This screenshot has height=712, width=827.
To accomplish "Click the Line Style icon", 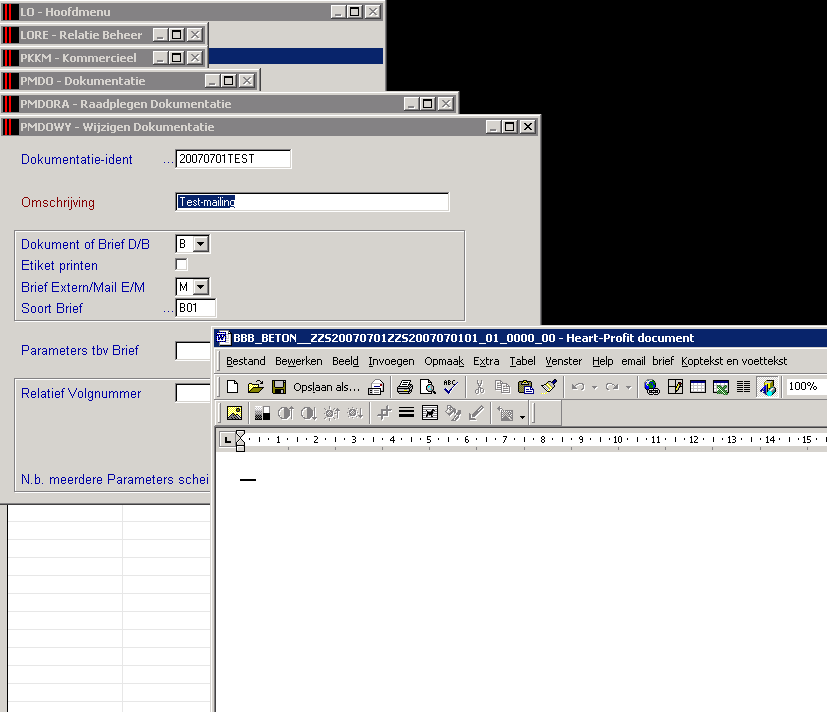I will point(407,413).
